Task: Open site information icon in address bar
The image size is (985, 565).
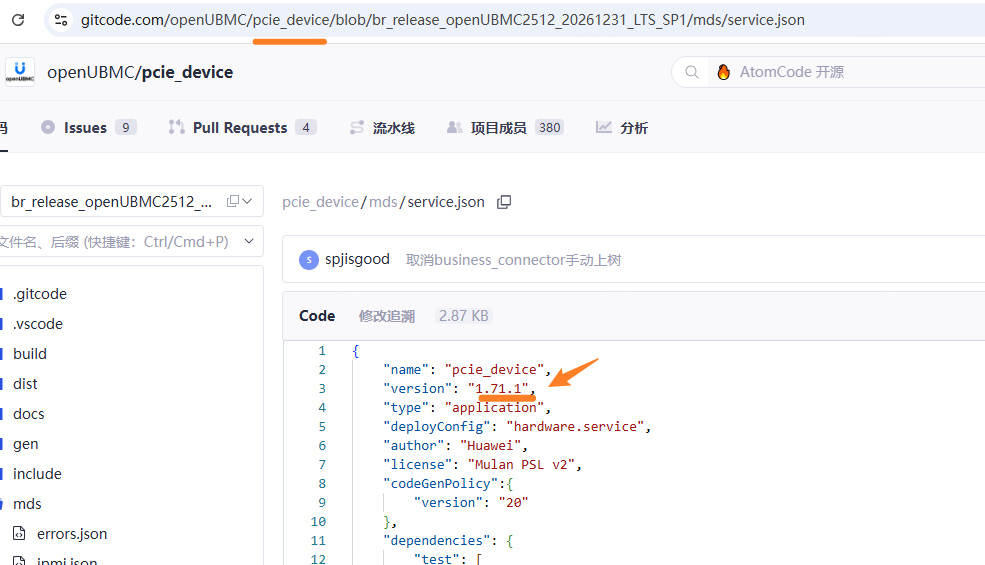Action: coord(61,20)
